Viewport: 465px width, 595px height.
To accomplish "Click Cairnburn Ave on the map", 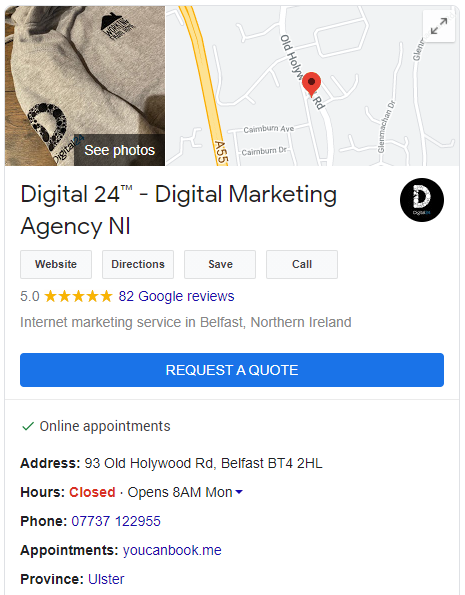I will click(x=269, y=129).
